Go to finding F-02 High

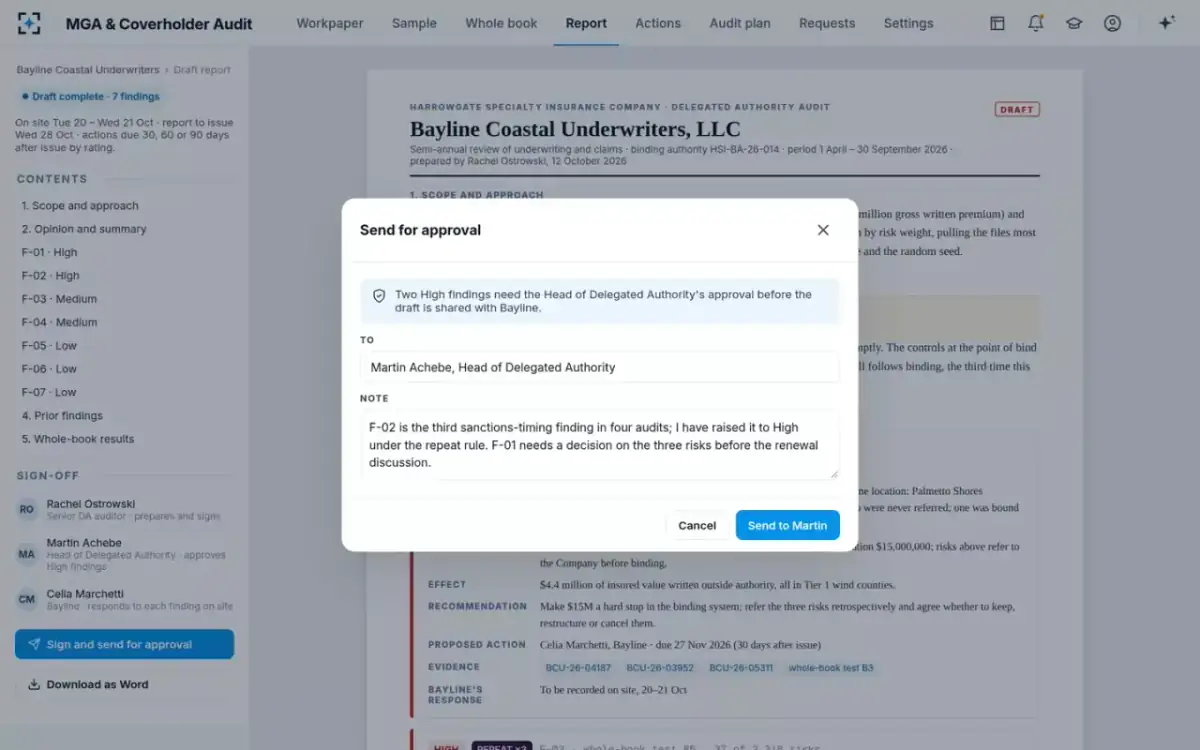50,275
